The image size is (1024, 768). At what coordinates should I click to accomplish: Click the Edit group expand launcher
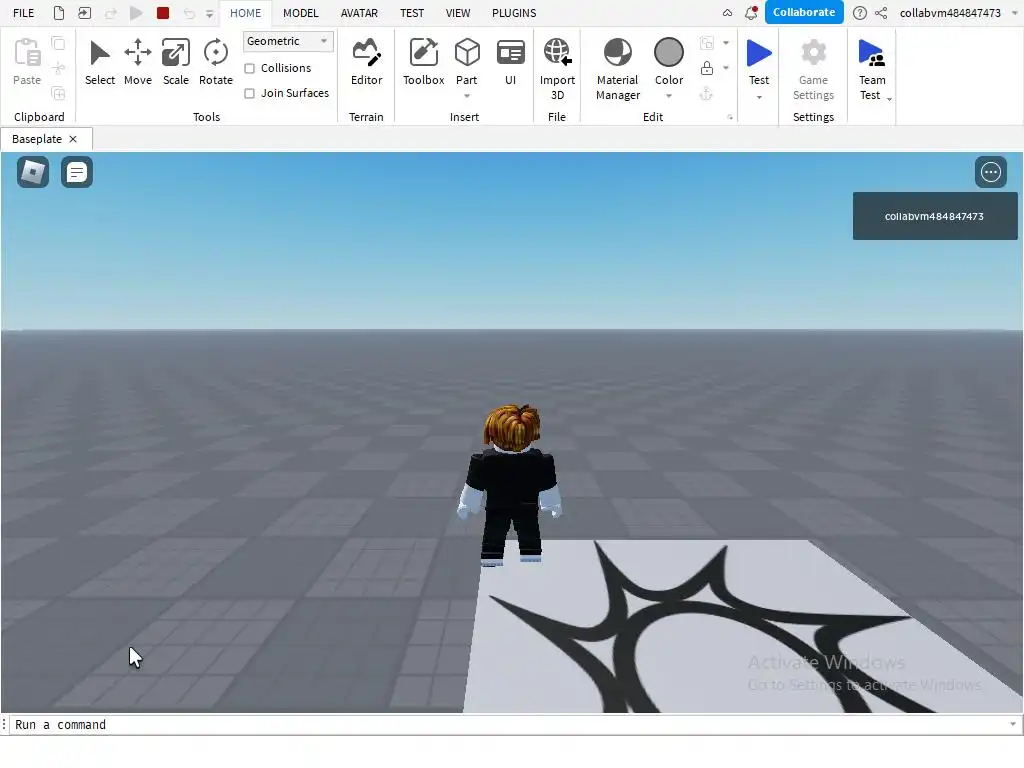click(730, 118)
